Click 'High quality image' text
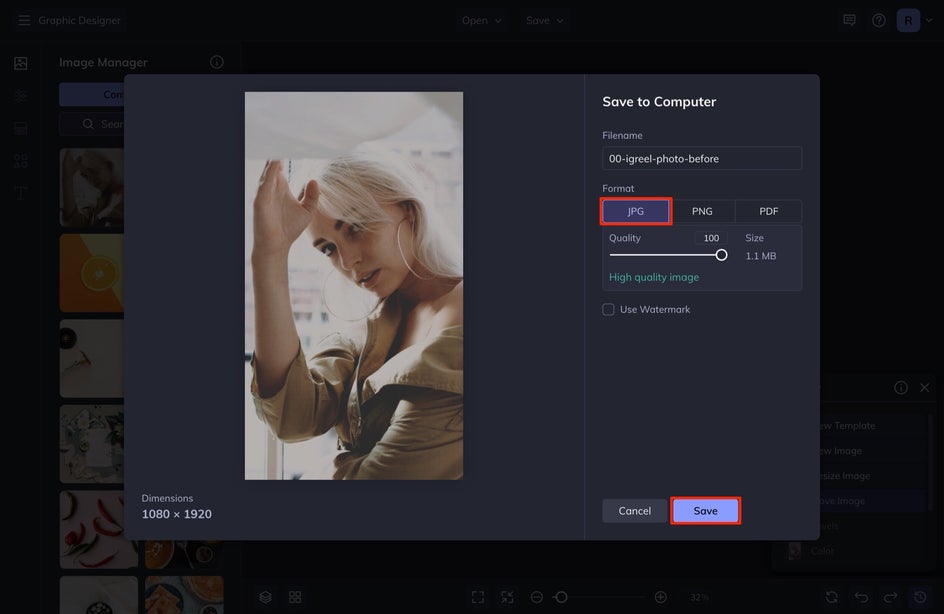944x614 pixels. tap(654, 278)
